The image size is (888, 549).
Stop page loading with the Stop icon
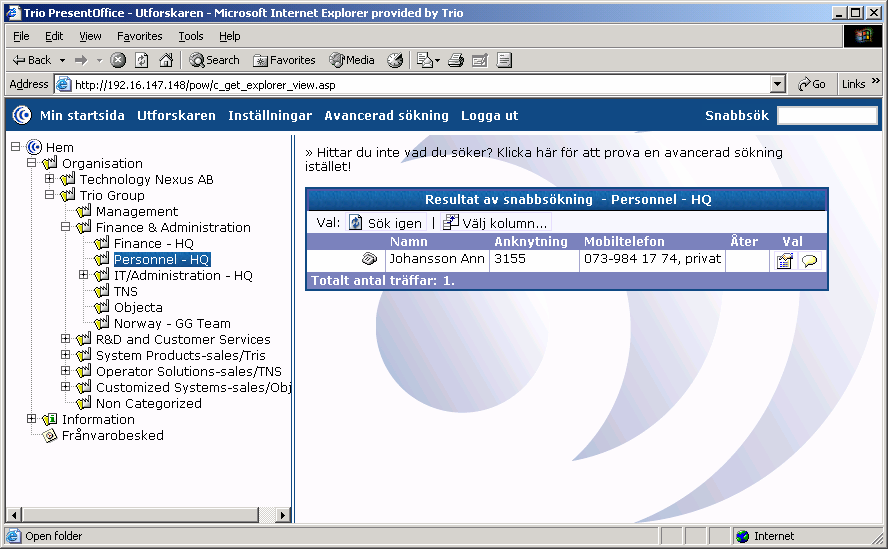(x=118, y=60)
